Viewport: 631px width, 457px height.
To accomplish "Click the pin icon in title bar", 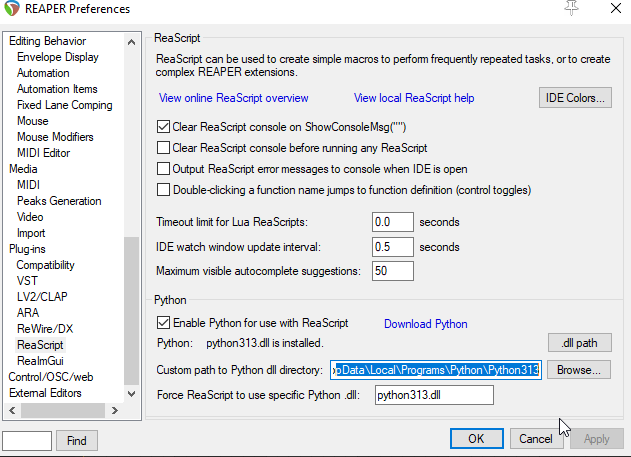I will click(x=572, y=8).
